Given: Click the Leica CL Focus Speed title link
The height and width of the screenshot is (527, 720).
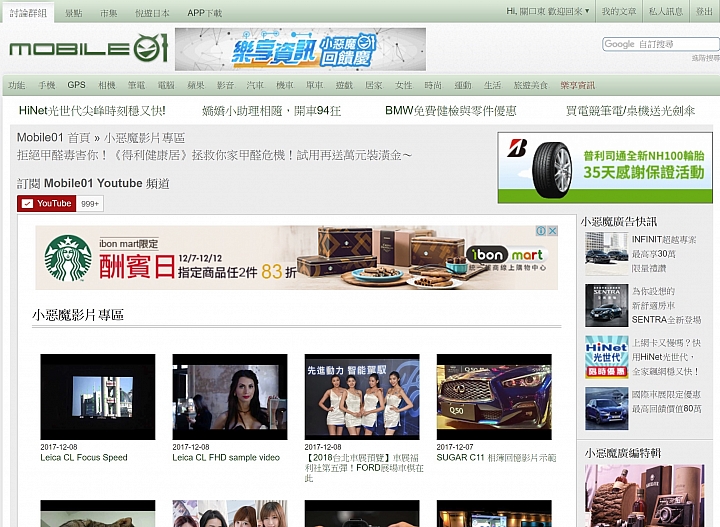Looking at the screenshot, I should click(84, 457).
